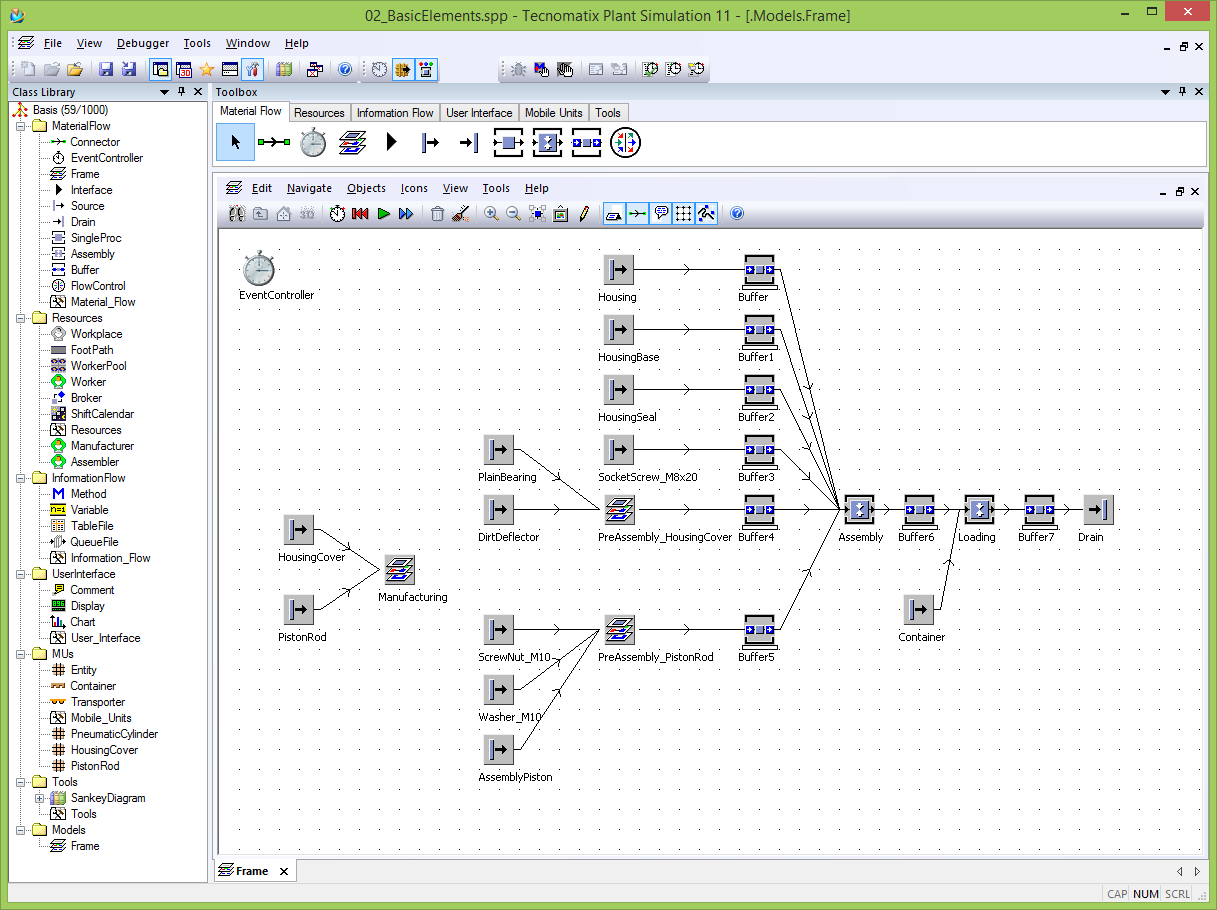This screenshot has width=1217, height=910.
Task: Switch to the Information Flow toolbox tab
Action: click(x=395, y=113)
